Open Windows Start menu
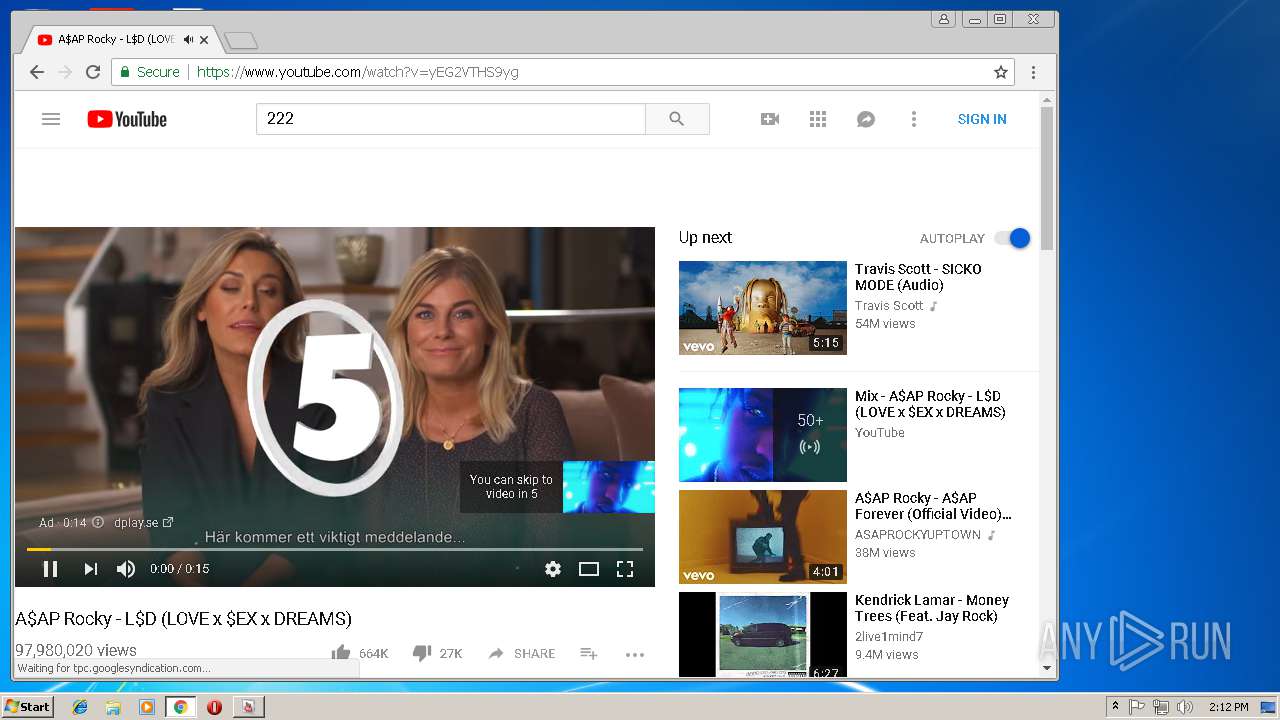Image resolution: width=1280 pixels, height=720 pixels. point(27,707)
